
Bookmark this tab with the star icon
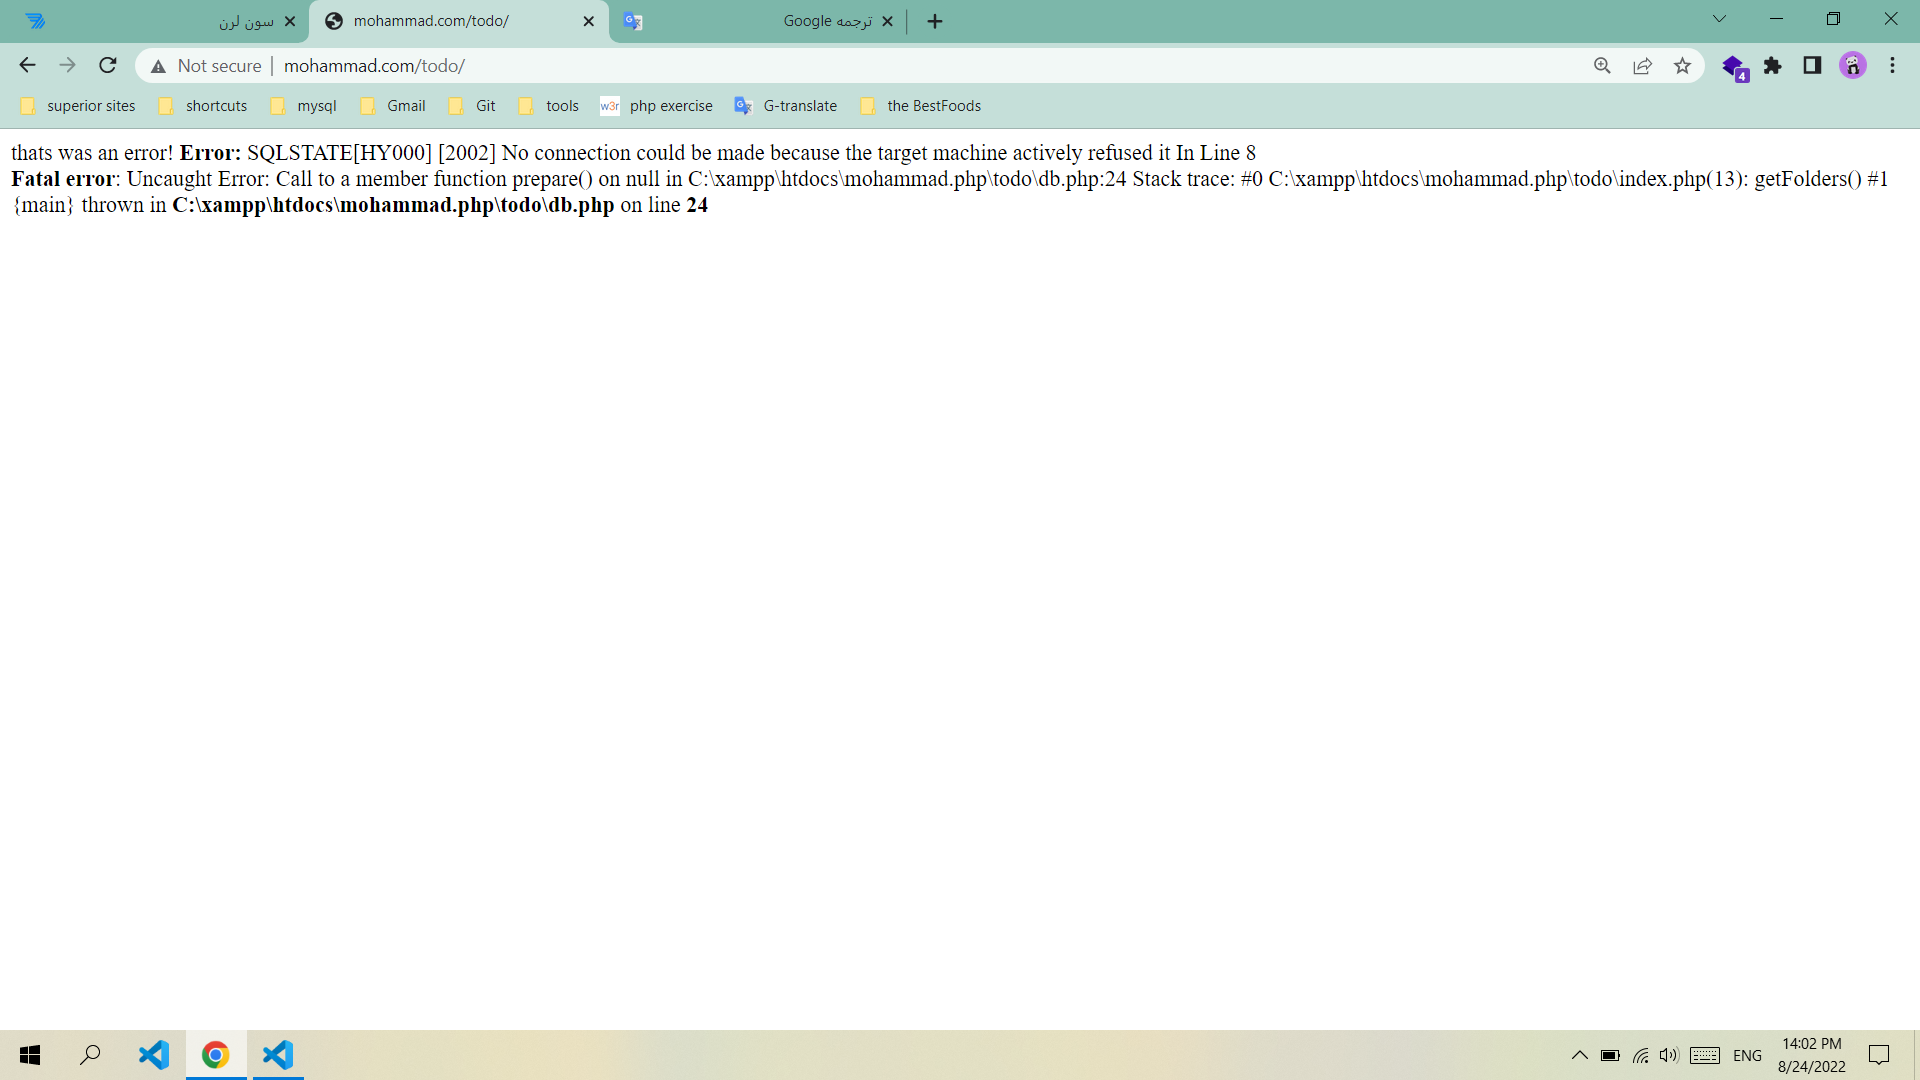tap(1682, 66)
